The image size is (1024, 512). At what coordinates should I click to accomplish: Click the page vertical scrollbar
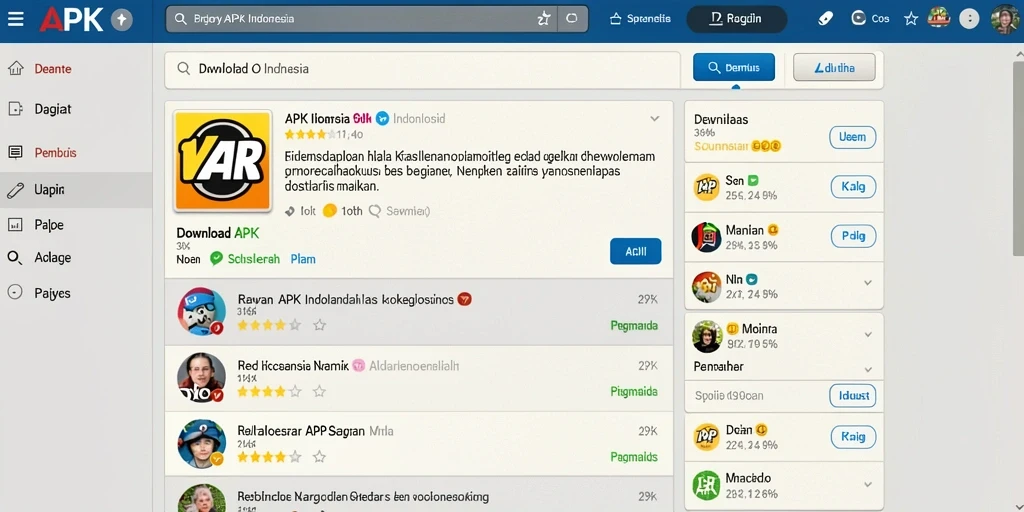tap(1018, 160)
